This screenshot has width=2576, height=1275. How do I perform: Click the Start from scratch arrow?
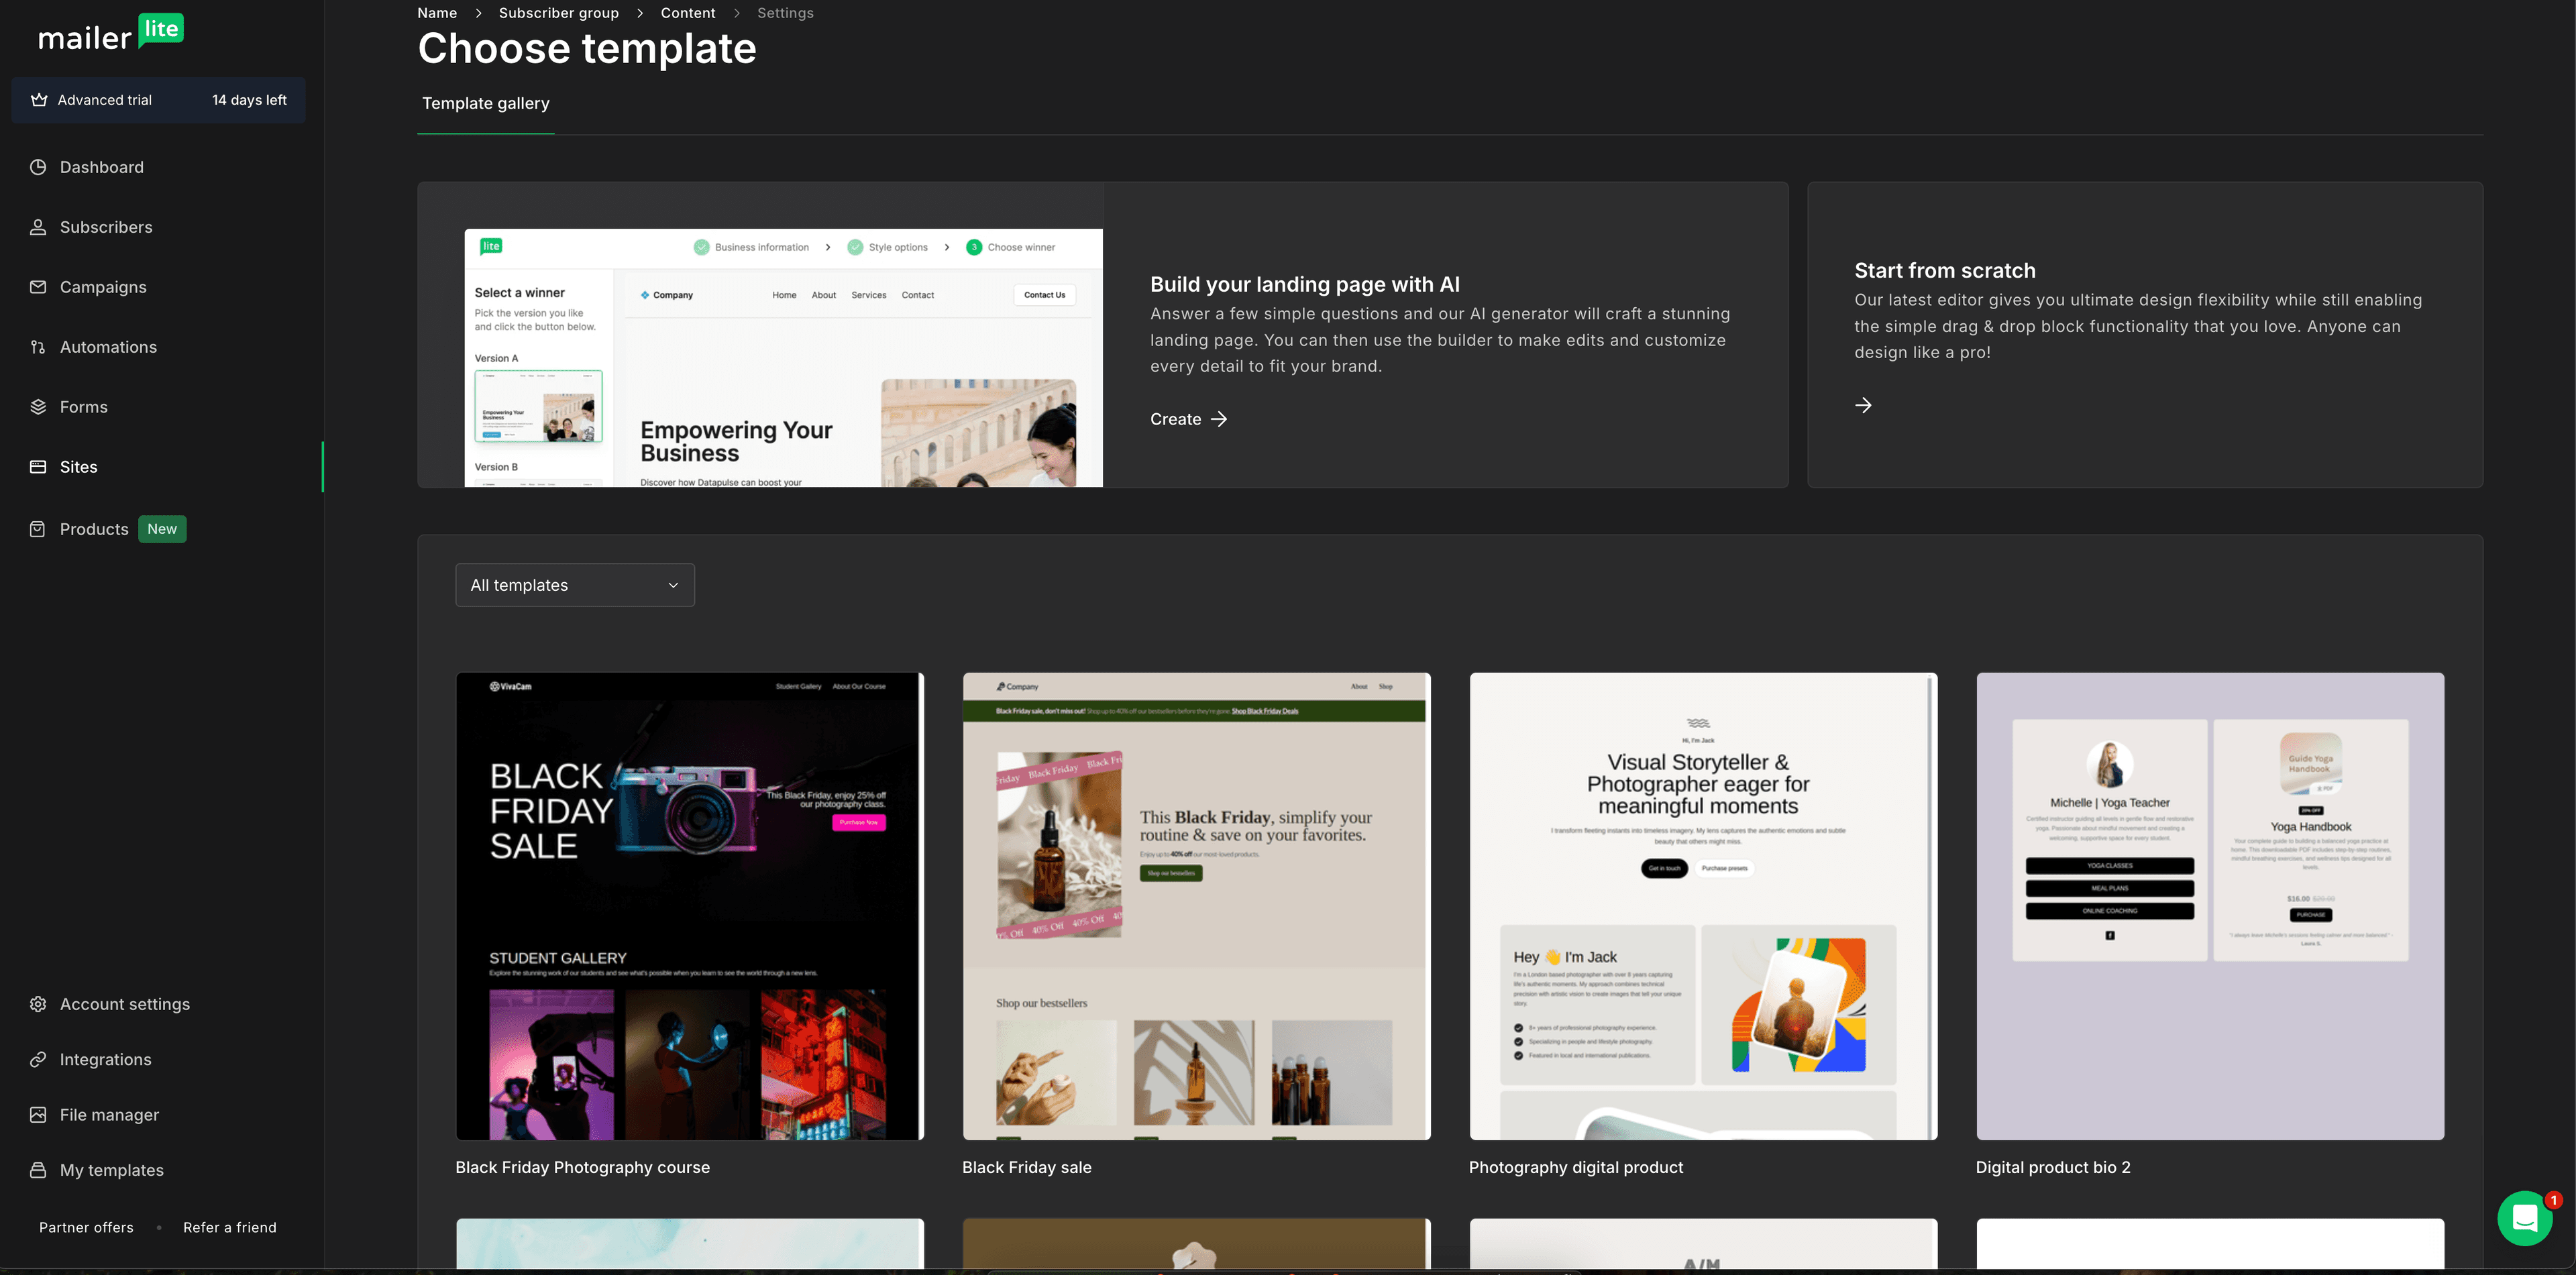[1864, 405]
